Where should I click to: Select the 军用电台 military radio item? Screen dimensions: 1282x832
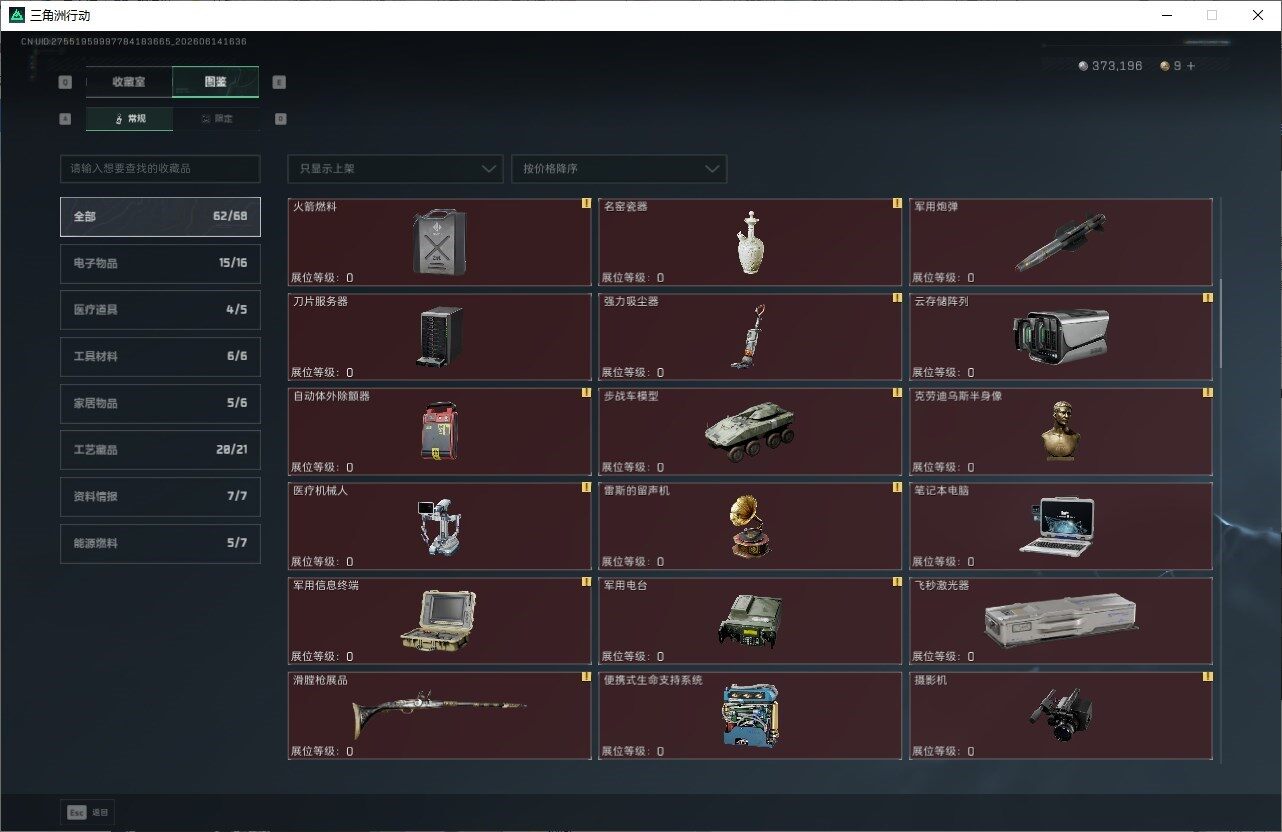pos(751,621)
